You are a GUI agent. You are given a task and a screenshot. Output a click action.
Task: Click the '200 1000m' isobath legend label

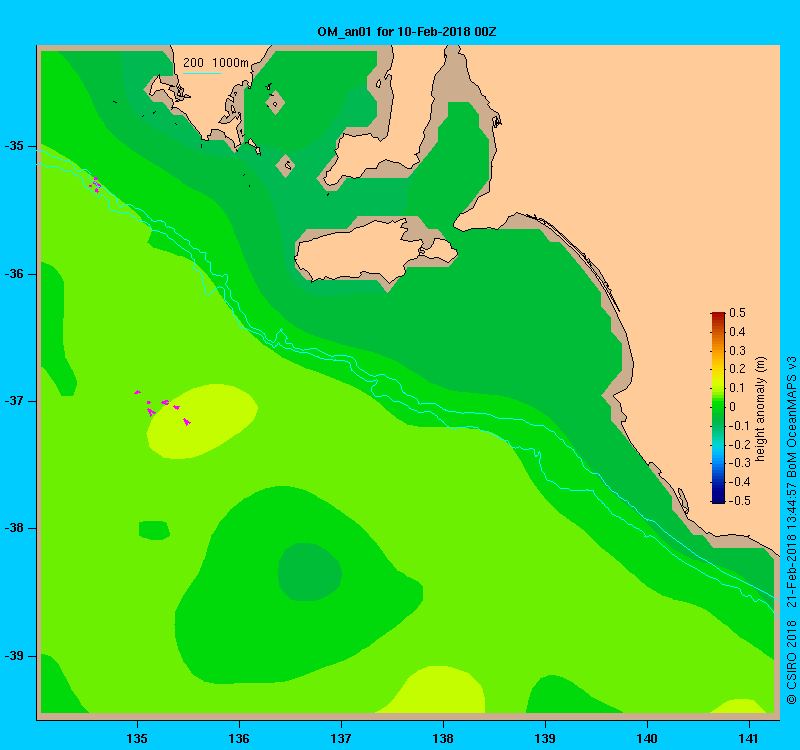pos(216,63)
